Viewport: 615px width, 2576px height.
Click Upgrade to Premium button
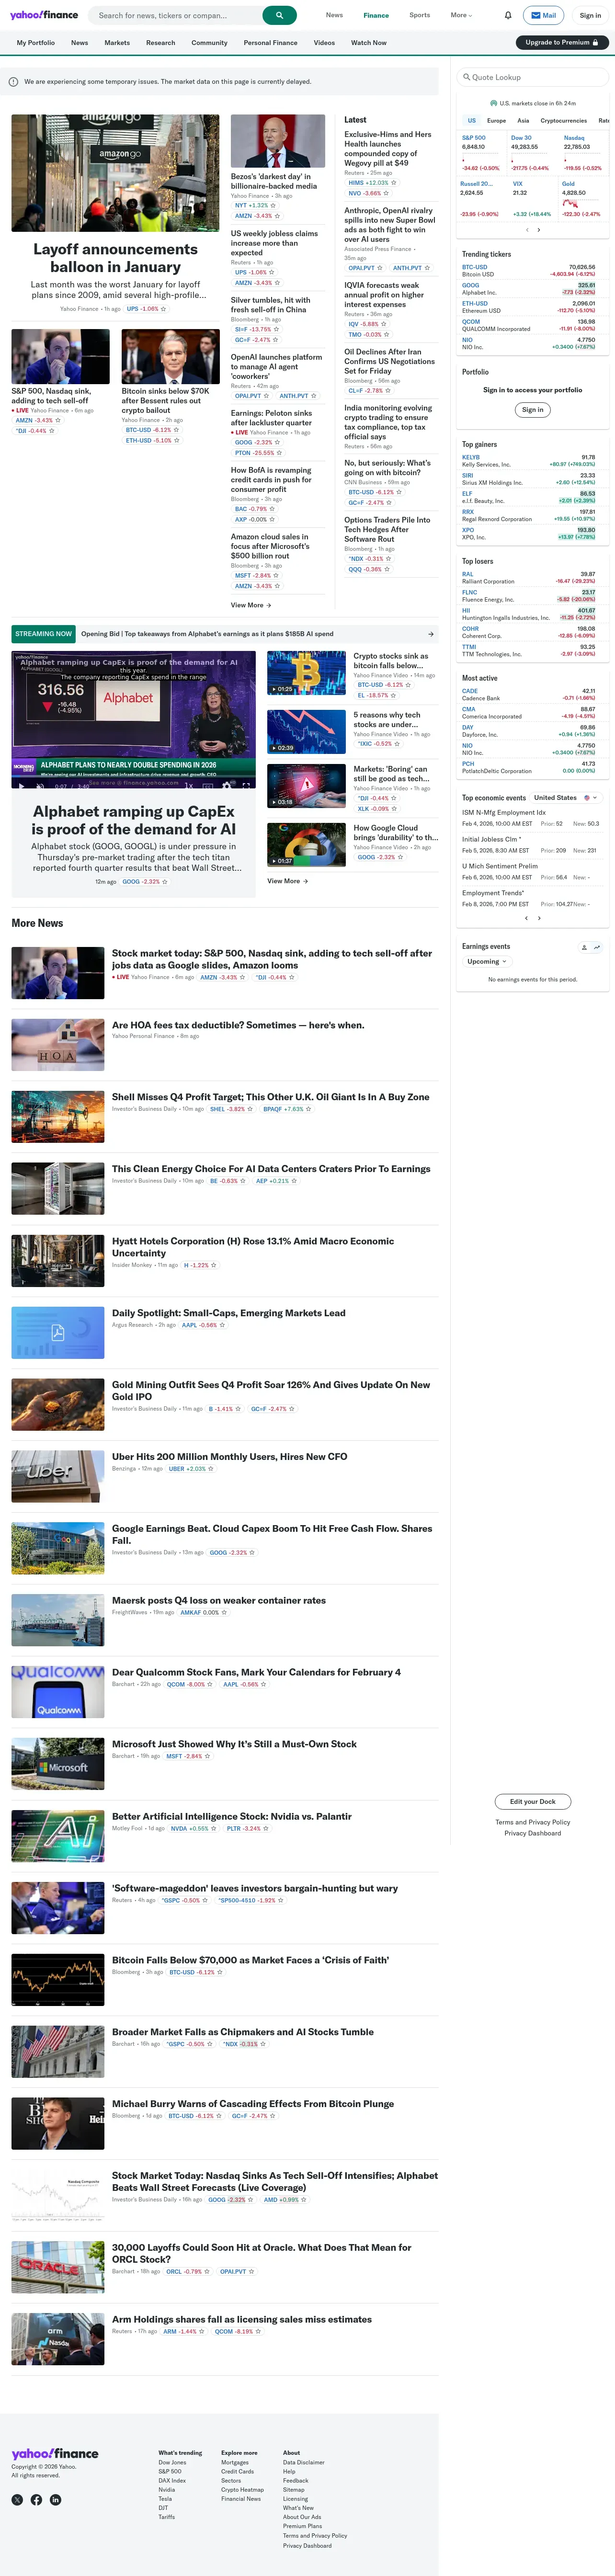[561, 43]
